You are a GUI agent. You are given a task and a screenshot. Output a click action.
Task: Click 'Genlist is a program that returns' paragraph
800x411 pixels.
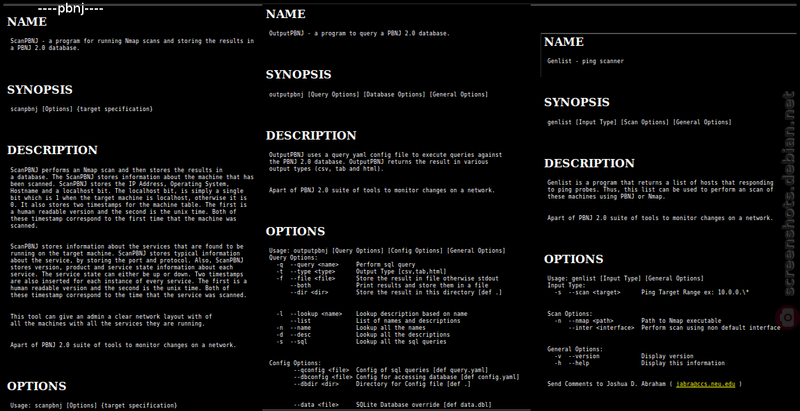(x=661, y=190)
